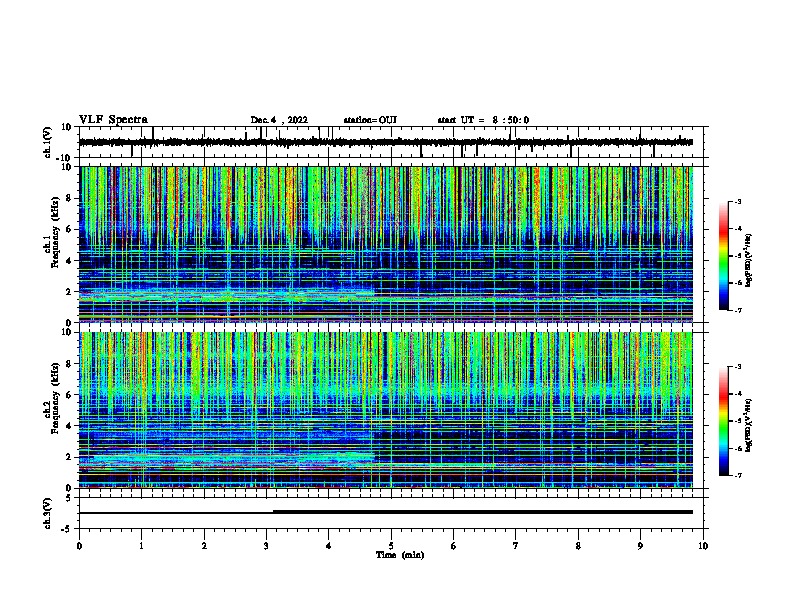Click the "2" kHz tick on ch.2 frequency axis

pyautogui.click(x=69, y=457)
